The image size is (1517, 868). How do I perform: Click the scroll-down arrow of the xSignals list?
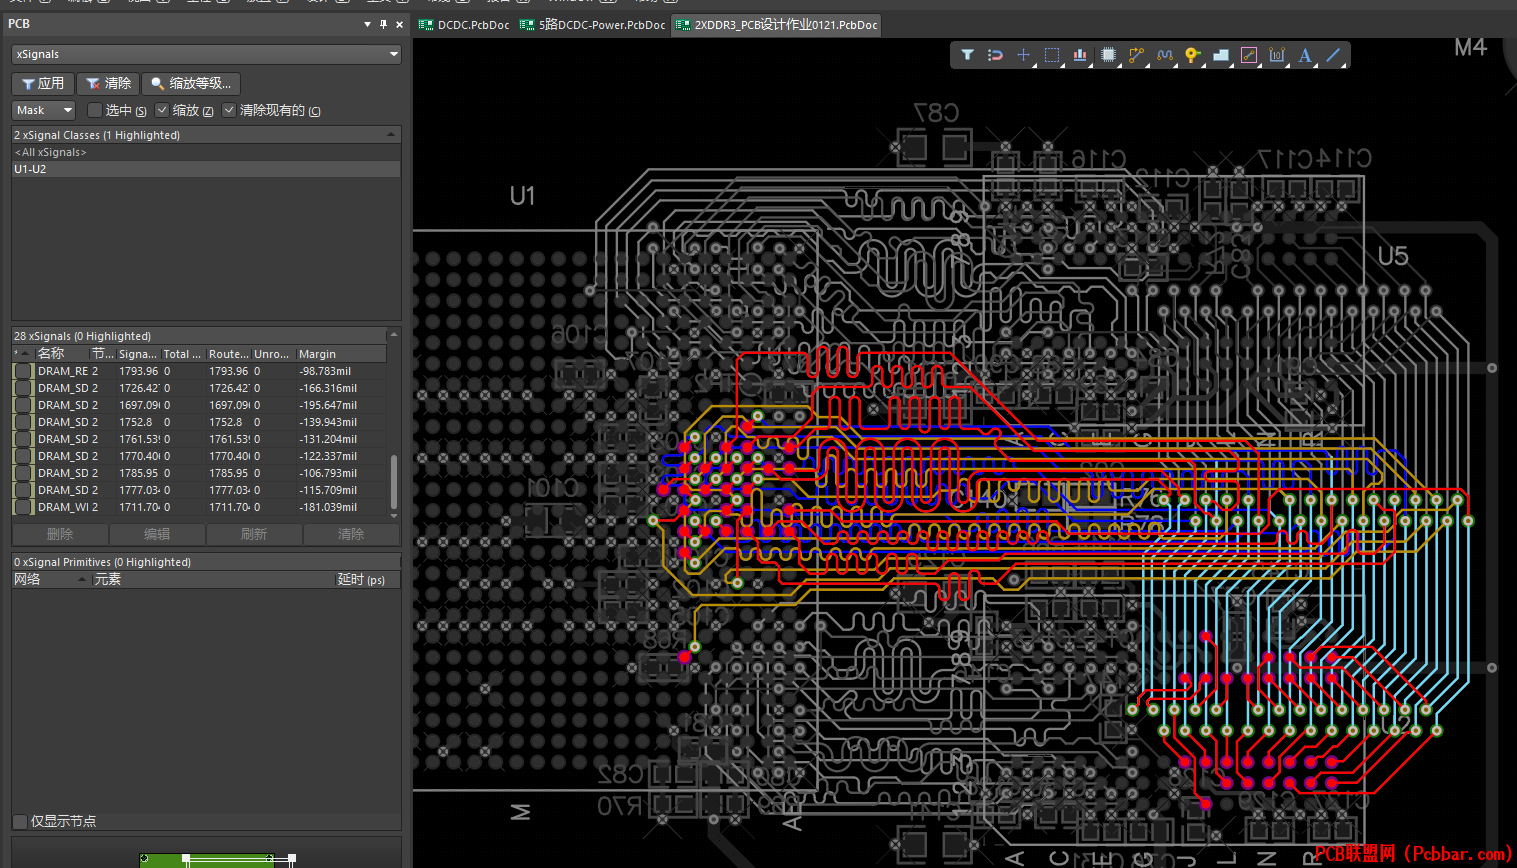pyautogui.click(x=393, y=515)
